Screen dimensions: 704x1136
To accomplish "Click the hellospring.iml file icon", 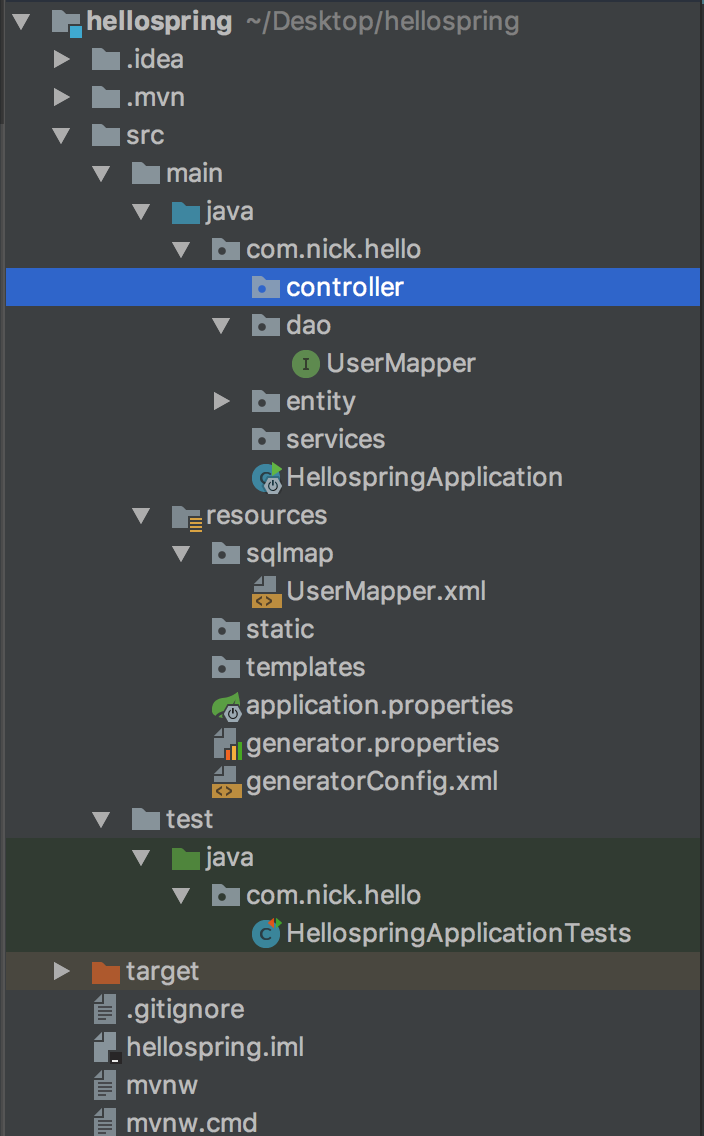I will (106, 1048).
